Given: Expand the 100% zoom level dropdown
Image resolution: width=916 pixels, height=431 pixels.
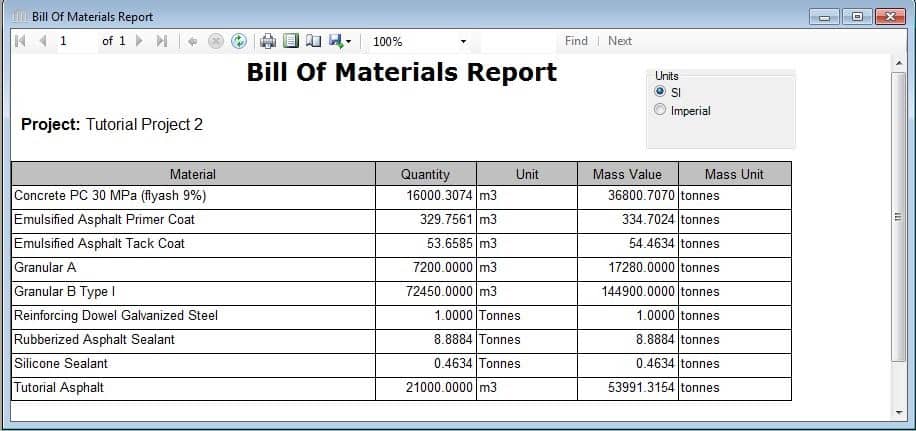Looking at the screenshot, I should point(463,42).
